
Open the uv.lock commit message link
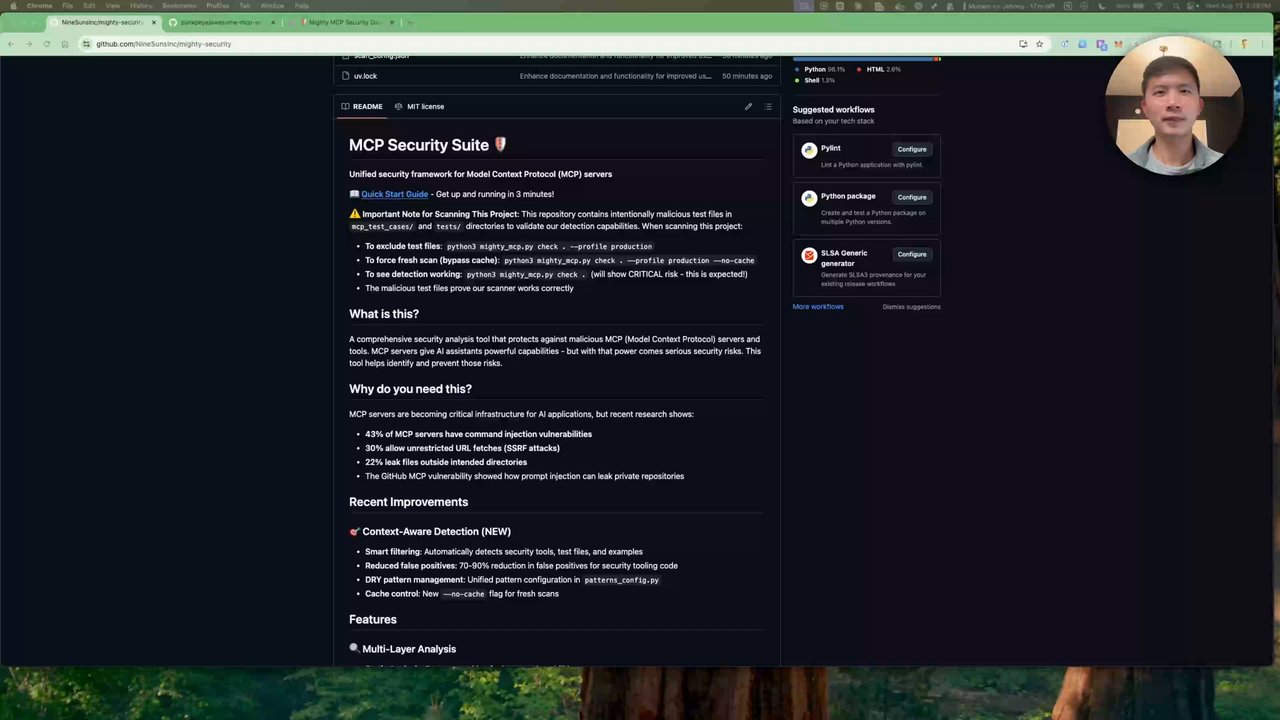click(x=615, y=76)
